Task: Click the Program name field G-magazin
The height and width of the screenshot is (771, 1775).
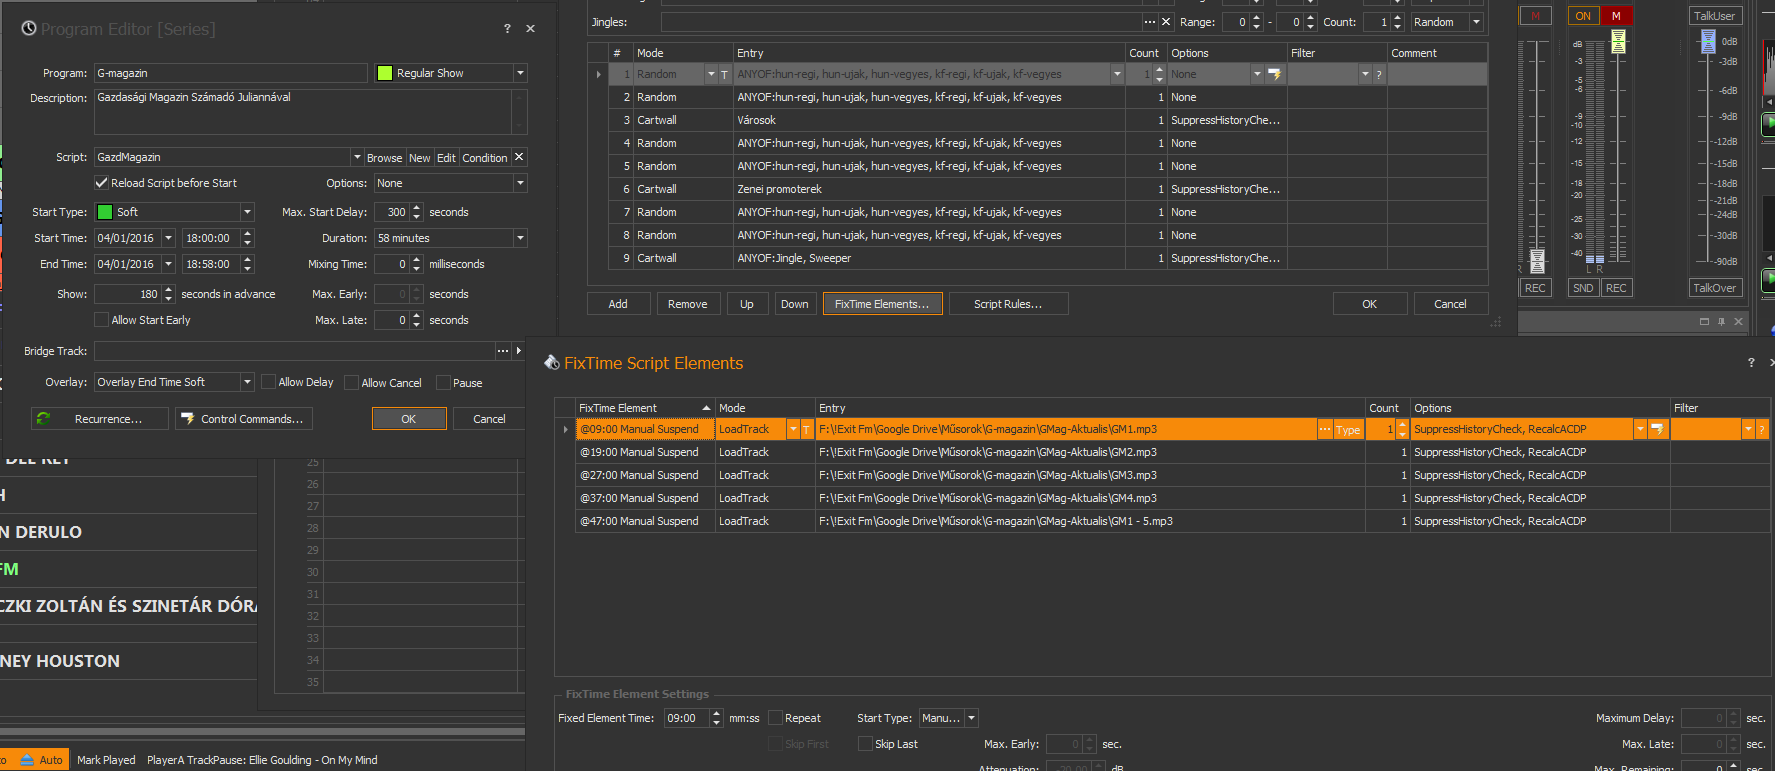Action: point(230,73)
